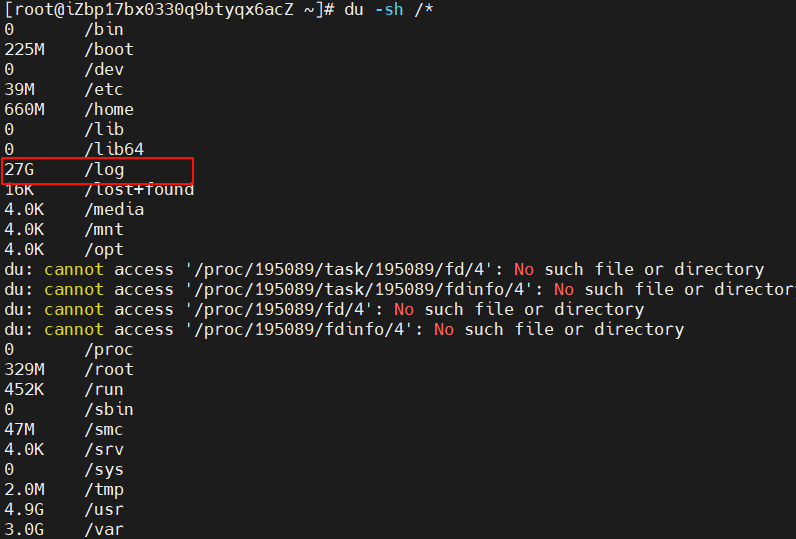Click the red-highlighted /log path
The image size is (796, 539).
point(104,170)
